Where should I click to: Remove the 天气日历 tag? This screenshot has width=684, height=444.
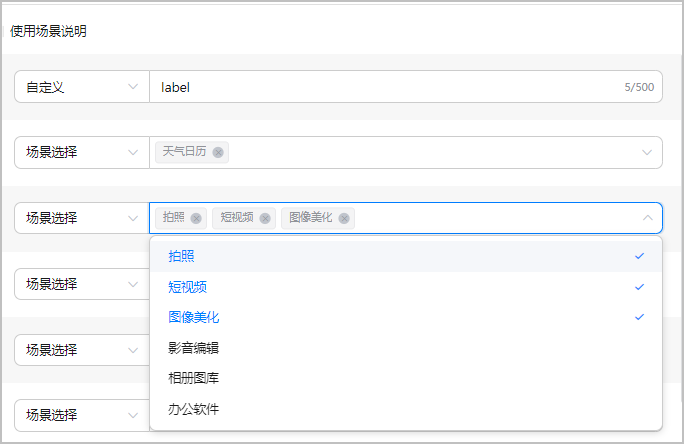[x=217, y=152]
